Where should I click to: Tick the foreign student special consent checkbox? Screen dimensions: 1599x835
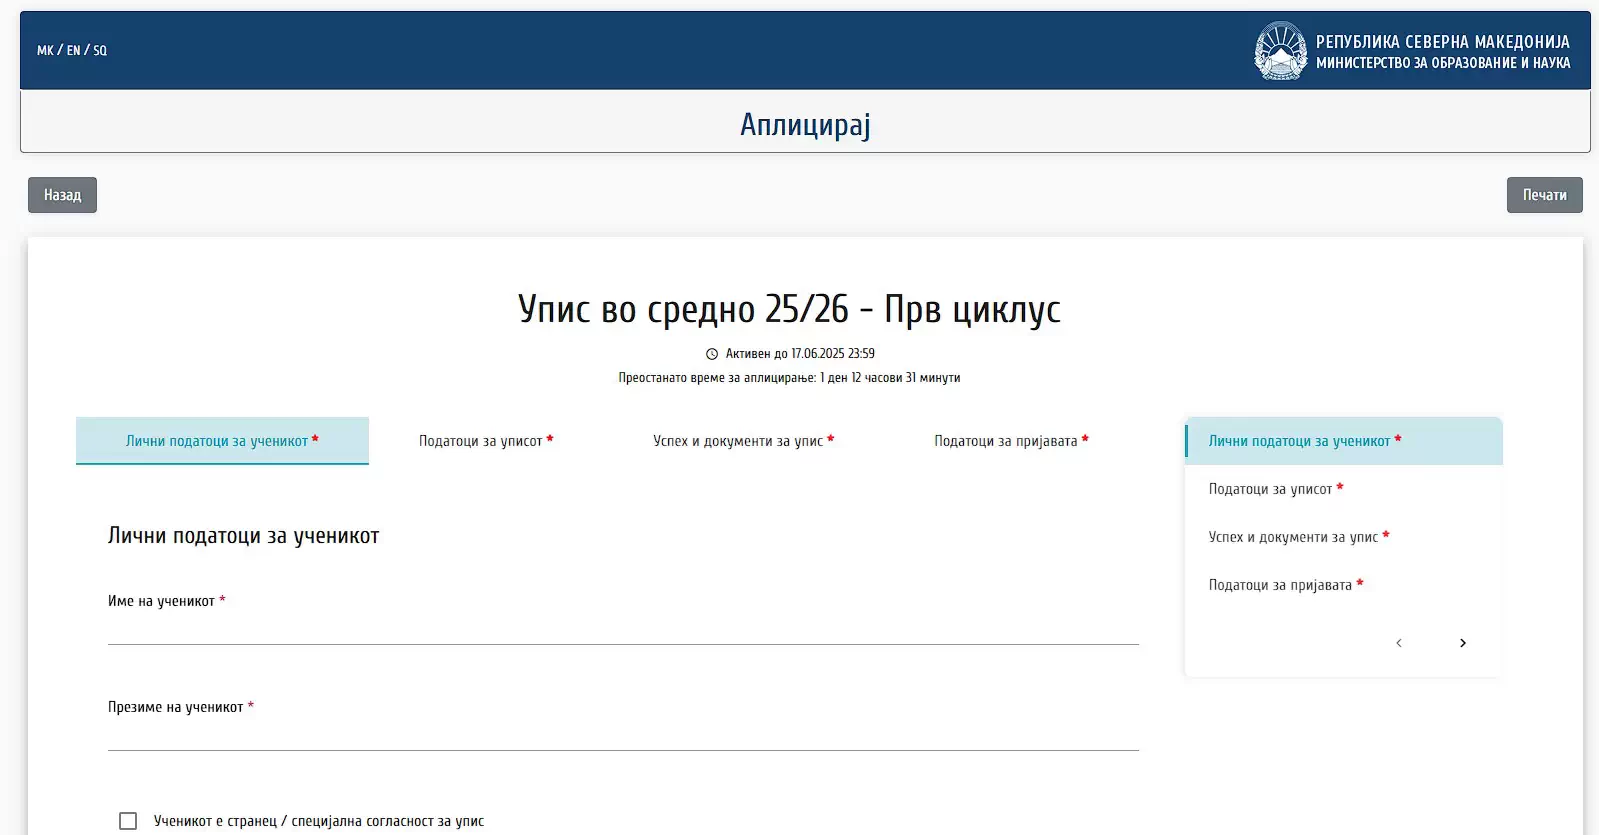pyautogui.click(x=128, y=821)
